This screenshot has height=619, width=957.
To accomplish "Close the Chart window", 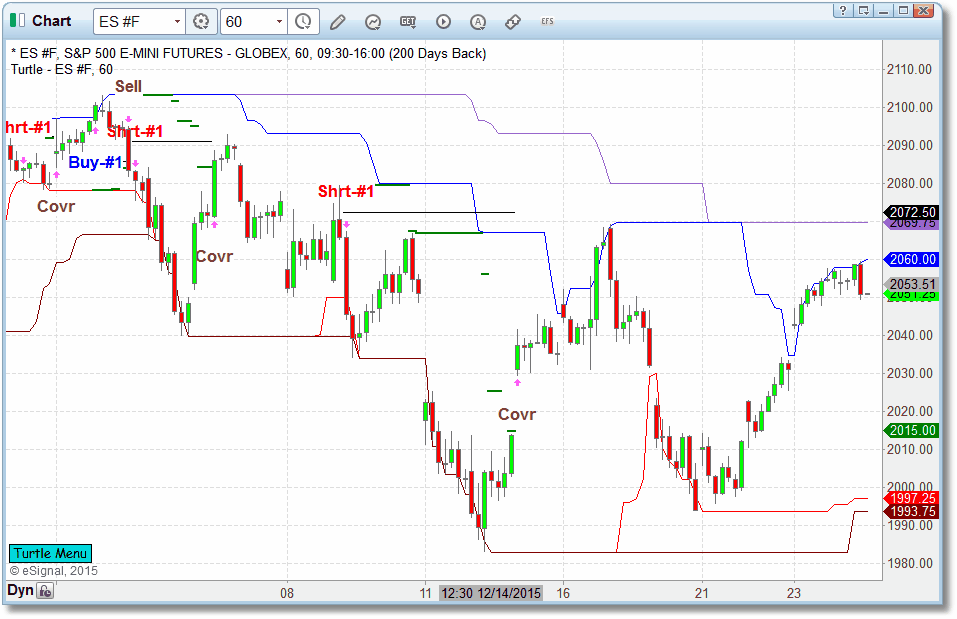I will pos(924,10).
